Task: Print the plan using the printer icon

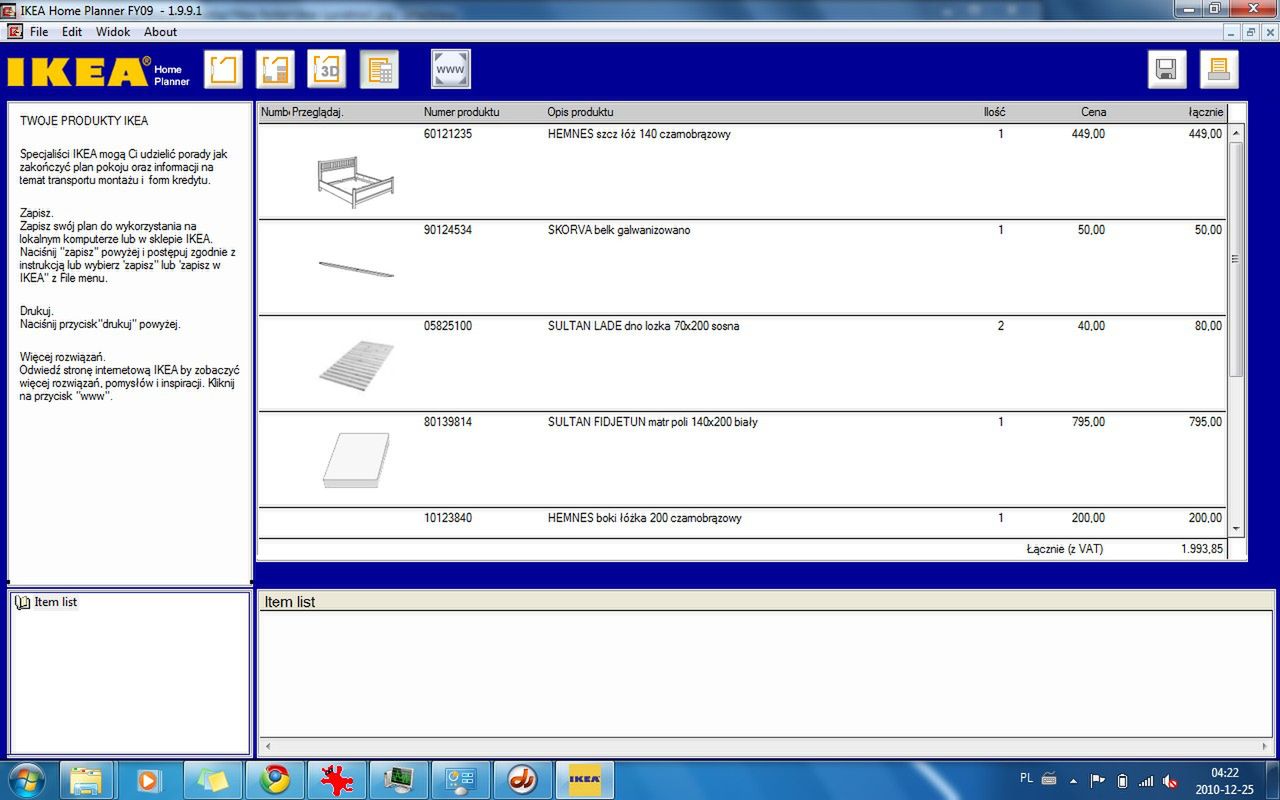Action: tap(1219, 69)
